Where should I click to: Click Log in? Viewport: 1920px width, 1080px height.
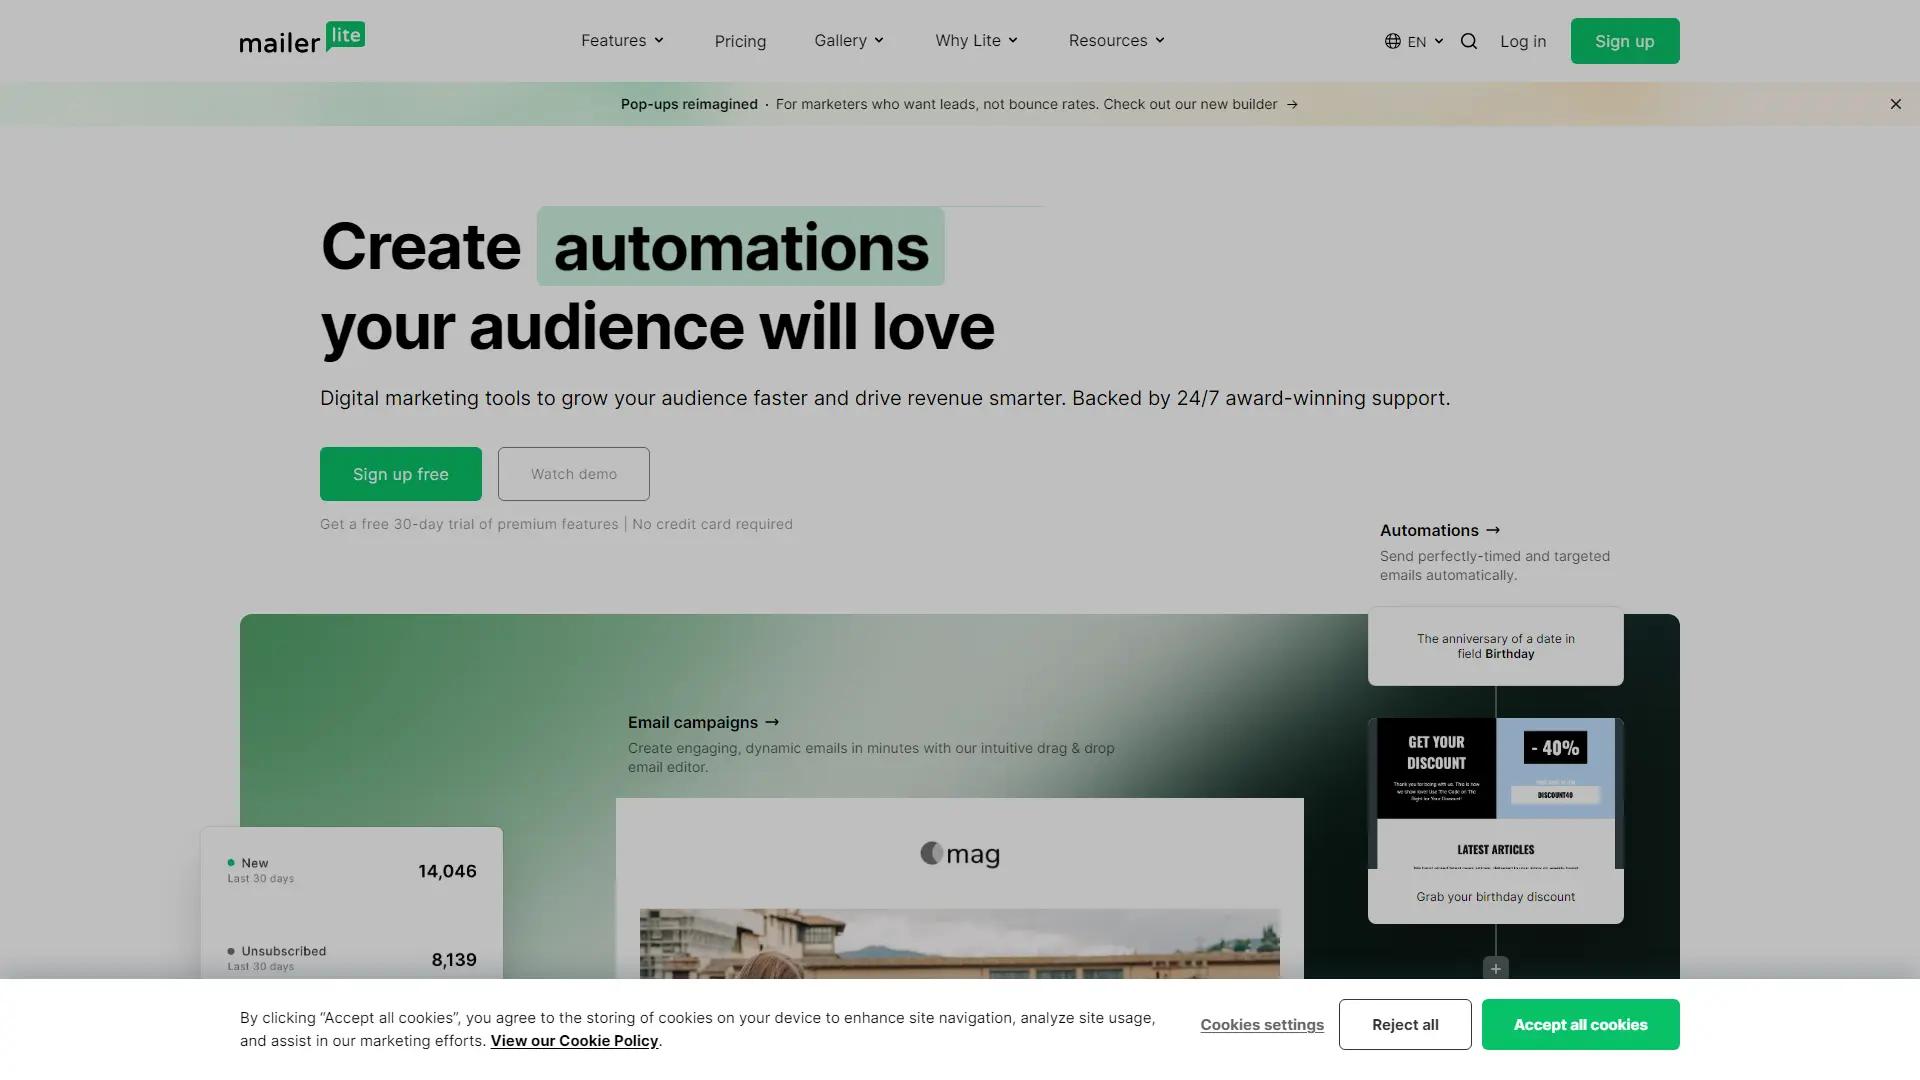tap(1522, 41)
